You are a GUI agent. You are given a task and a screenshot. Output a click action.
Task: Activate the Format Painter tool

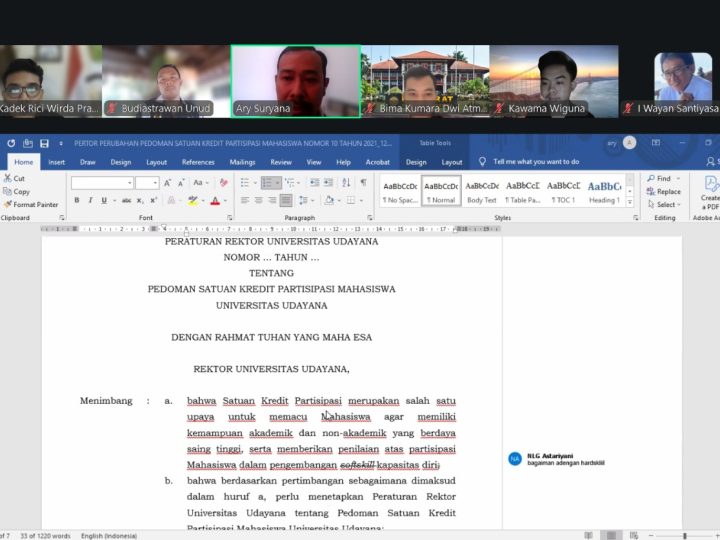31,204
